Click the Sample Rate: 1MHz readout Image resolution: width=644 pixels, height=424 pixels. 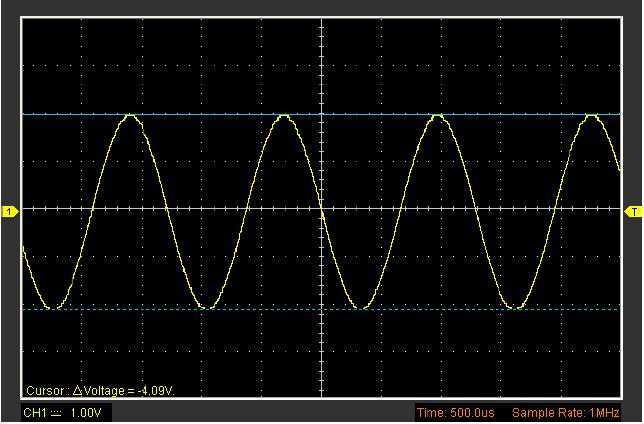point(566,412)
